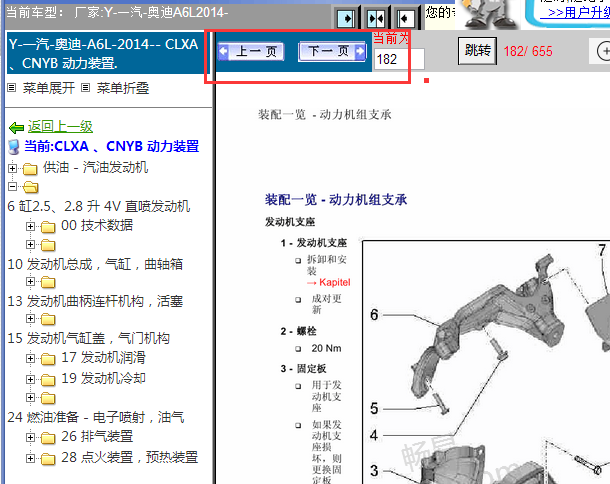610x484 pixels.
Task: Click the left-arrow panel layout icon
Action: point(406,18)
